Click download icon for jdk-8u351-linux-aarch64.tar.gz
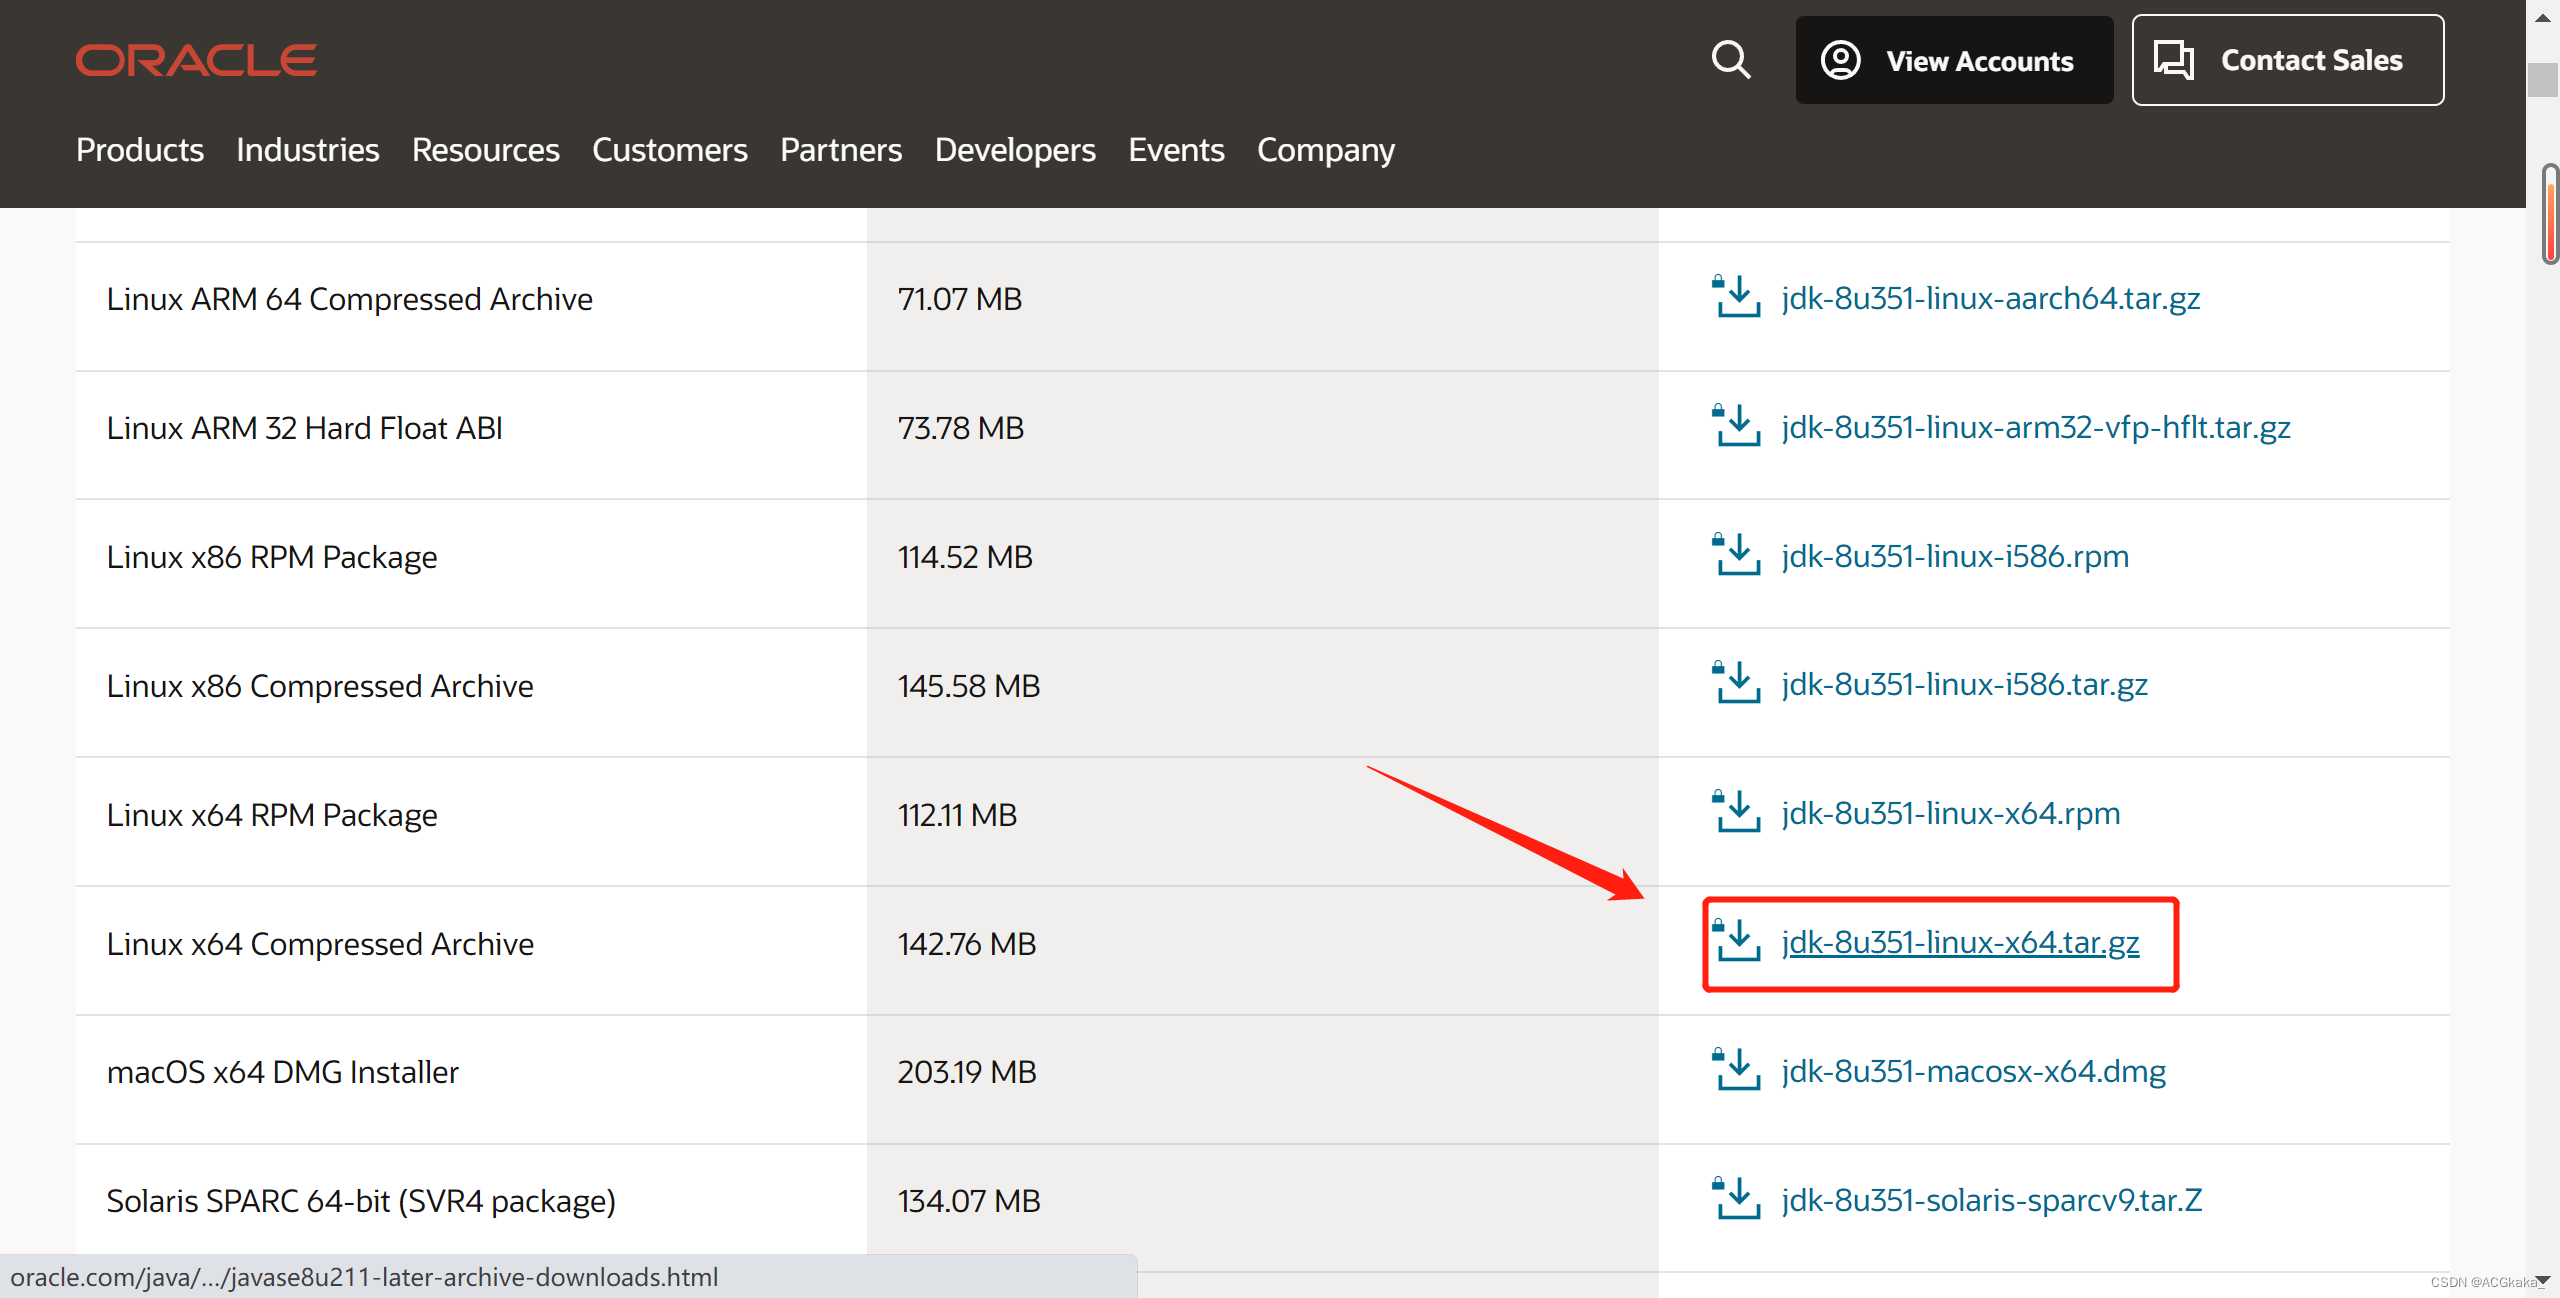 pos(1736,297)
